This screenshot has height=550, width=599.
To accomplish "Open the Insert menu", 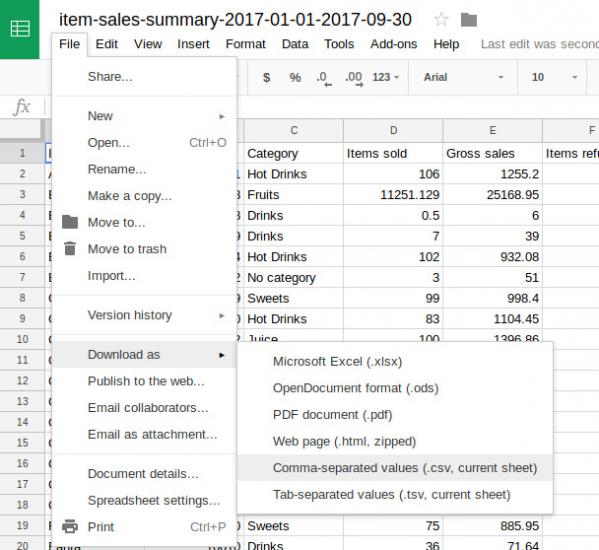I will (x=193, y=44).
